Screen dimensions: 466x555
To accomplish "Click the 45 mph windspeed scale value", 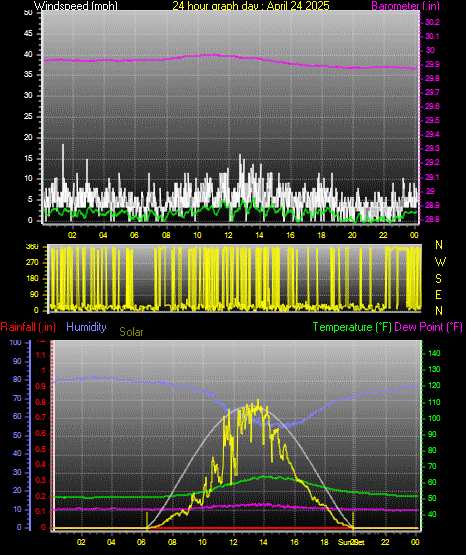I will pos(28,34).
